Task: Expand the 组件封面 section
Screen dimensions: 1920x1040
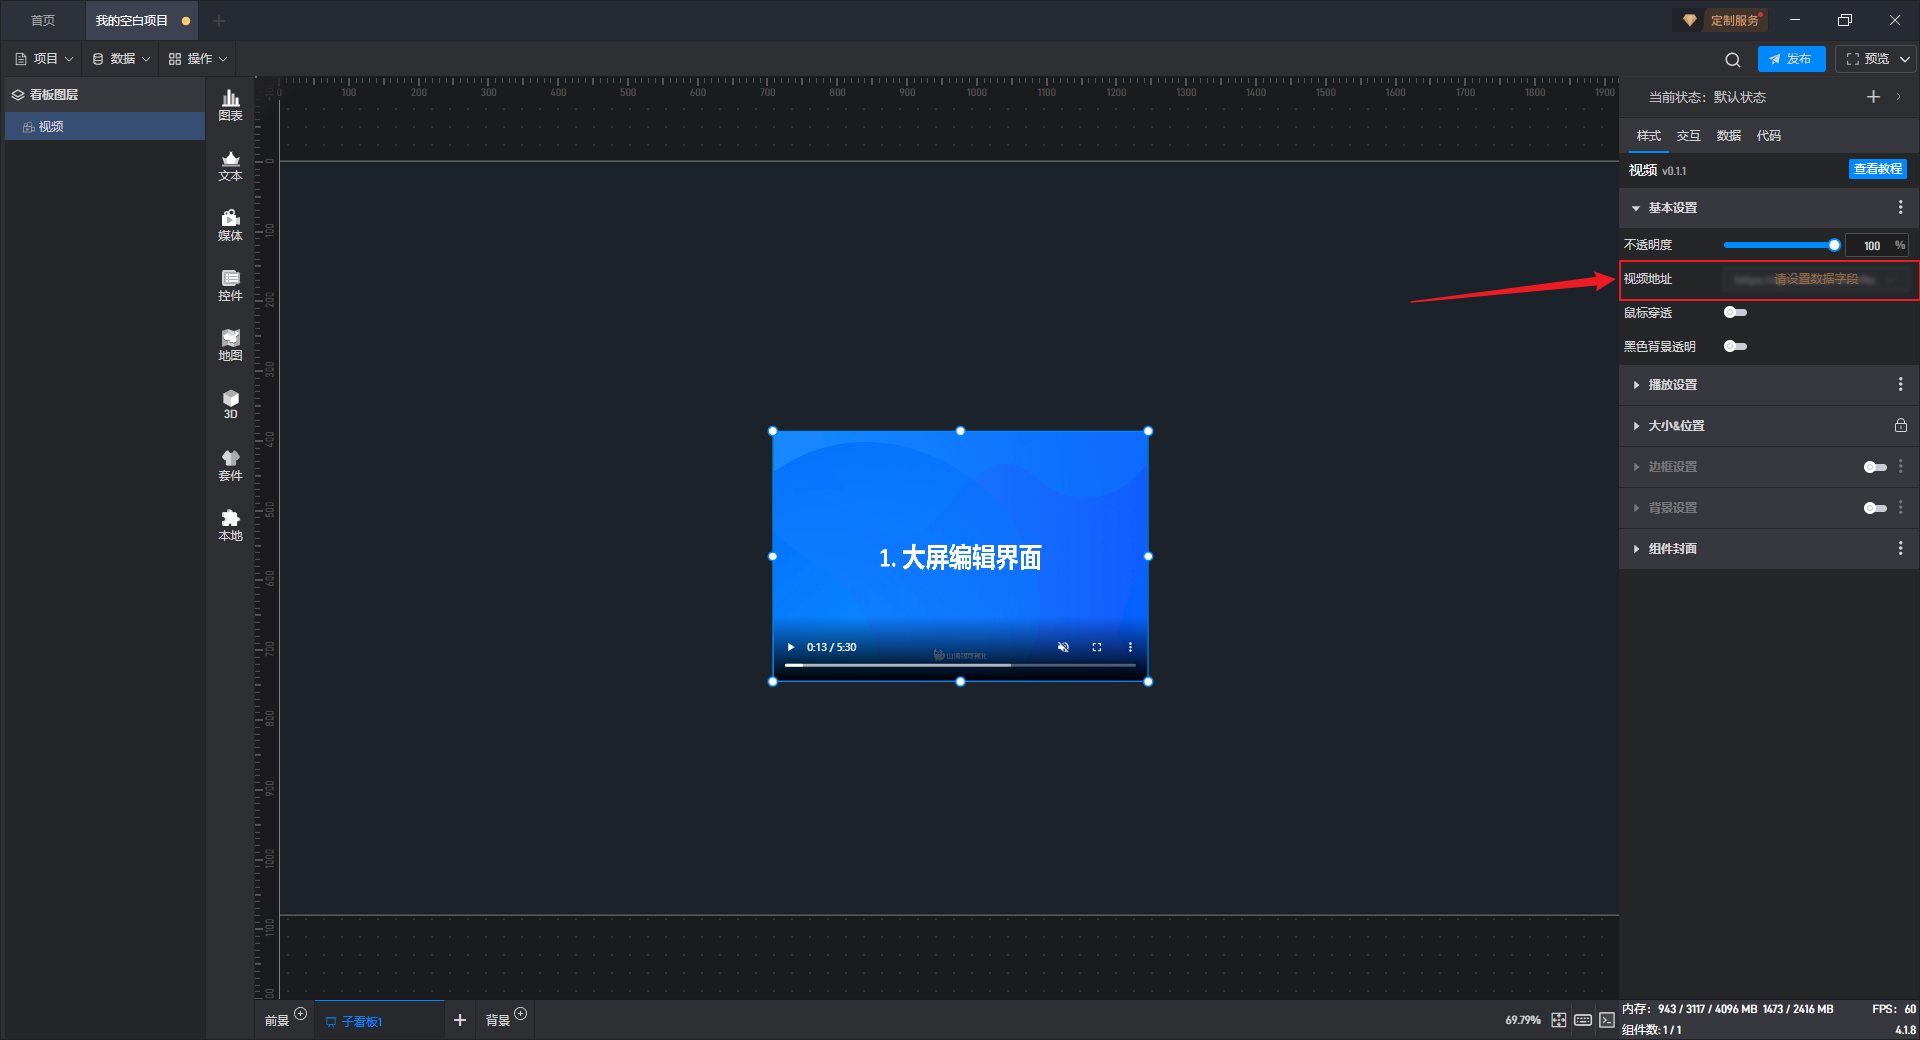Action: 1636,549
